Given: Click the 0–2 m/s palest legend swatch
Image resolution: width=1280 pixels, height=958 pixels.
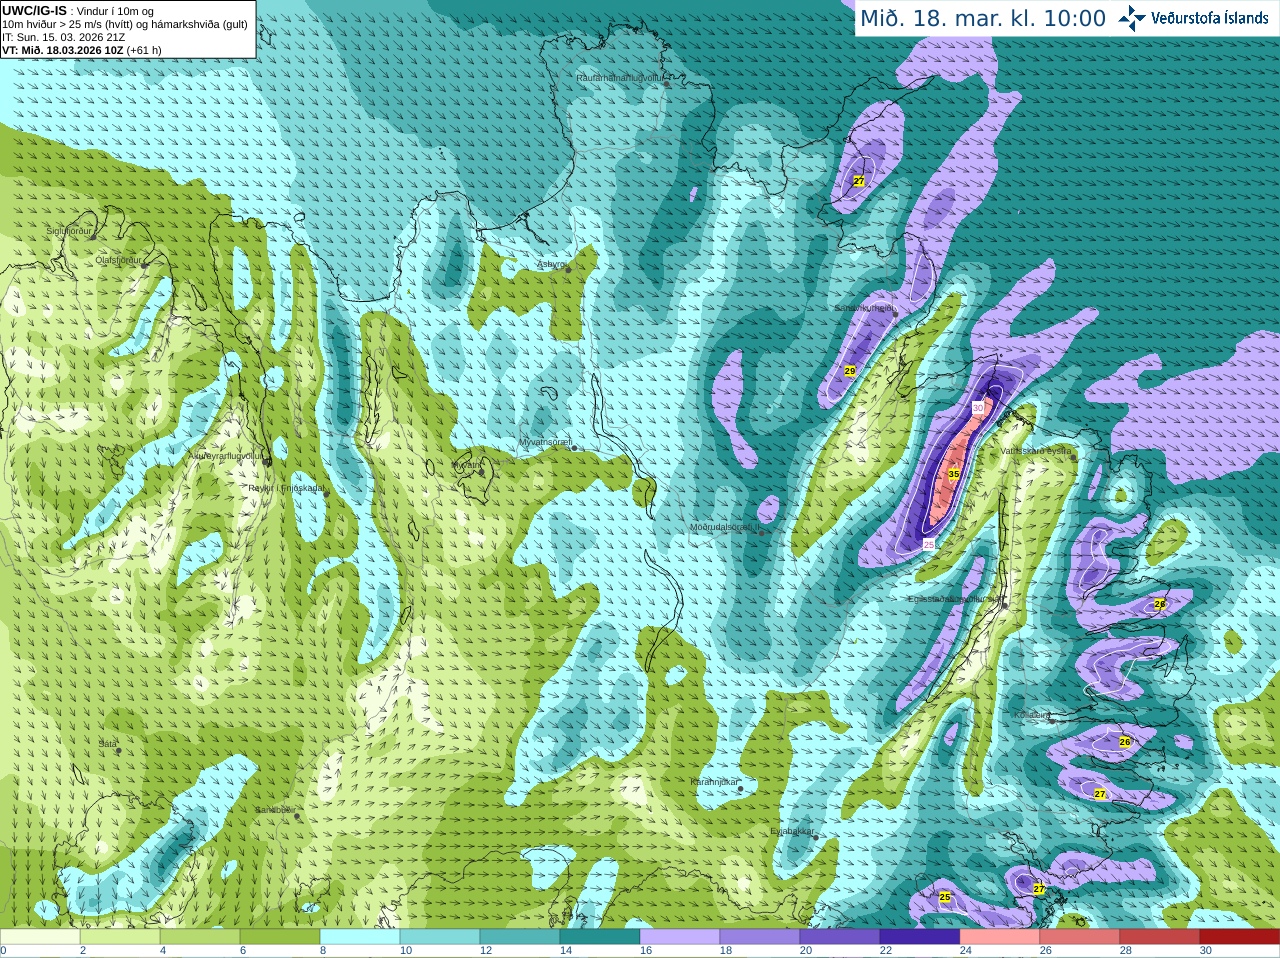Looking at the screenshot, I should [x=40, y=936].
